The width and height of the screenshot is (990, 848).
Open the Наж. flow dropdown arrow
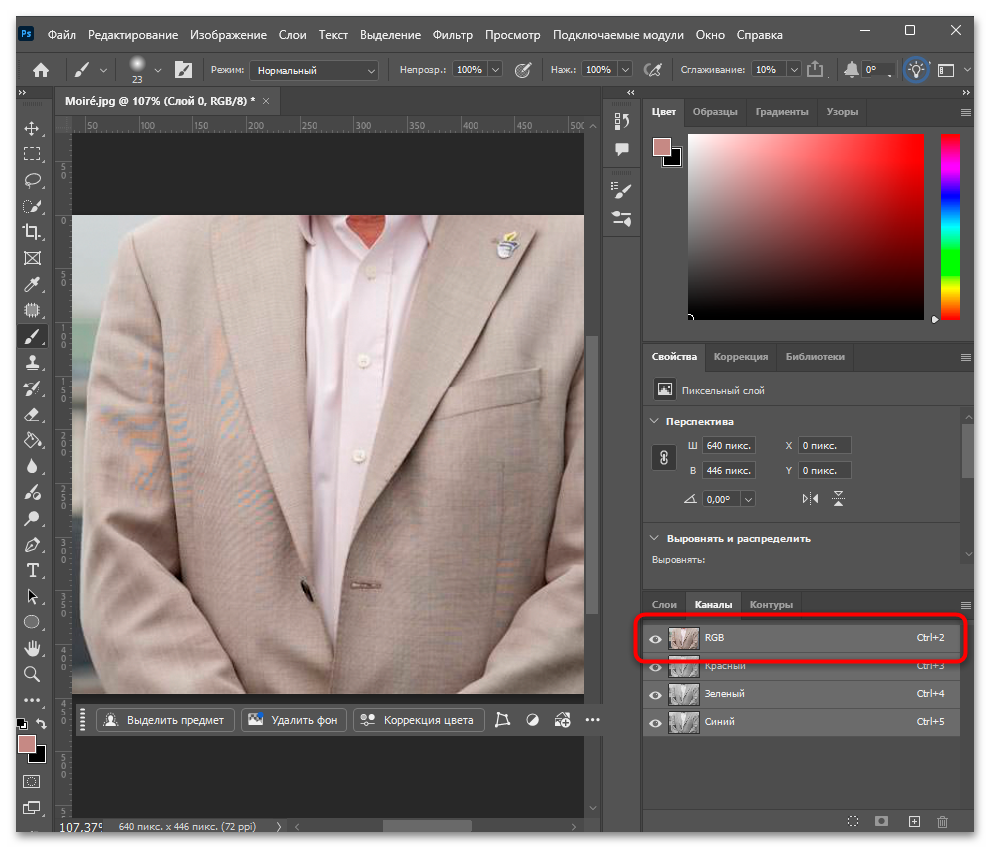(x=625, y=70)
